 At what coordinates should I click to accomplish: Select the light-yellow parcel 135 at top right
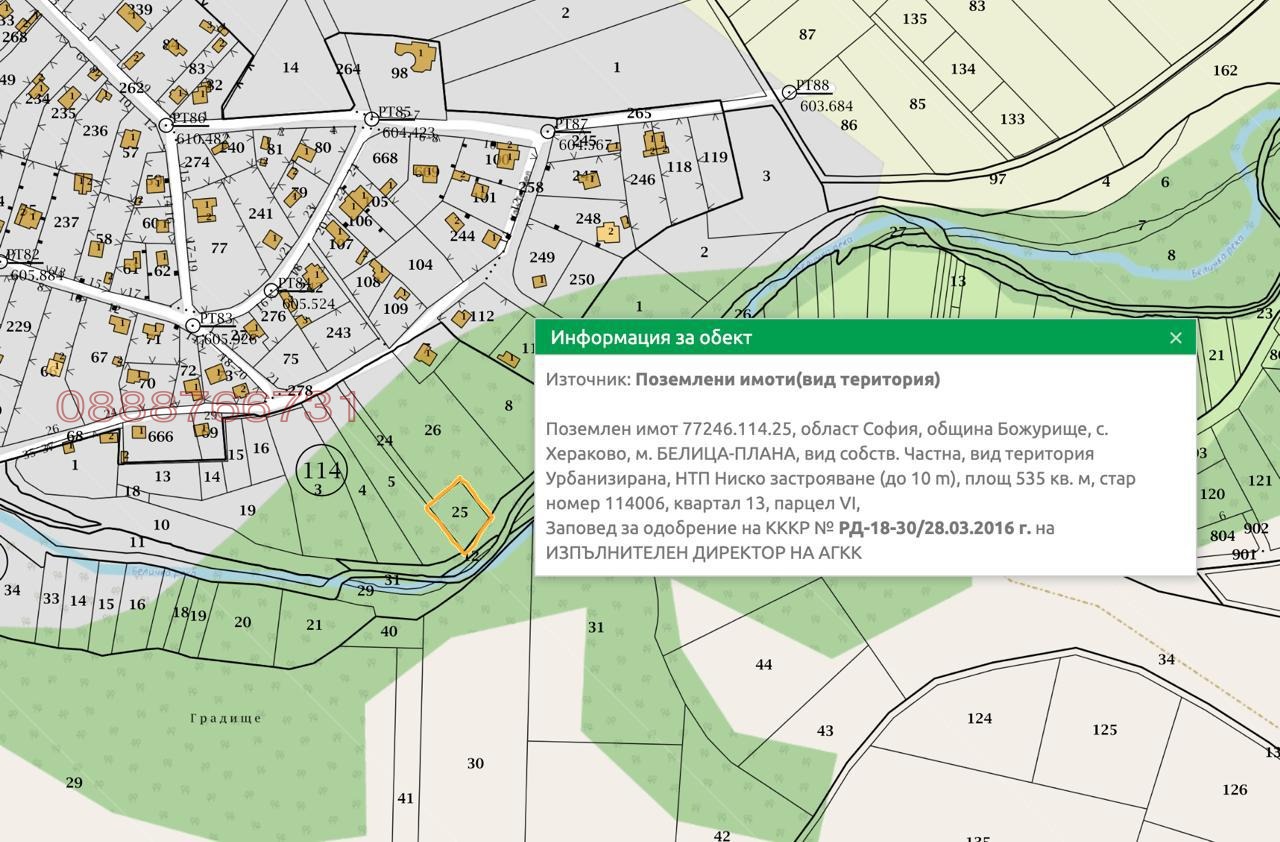click(x=915, y=18)
